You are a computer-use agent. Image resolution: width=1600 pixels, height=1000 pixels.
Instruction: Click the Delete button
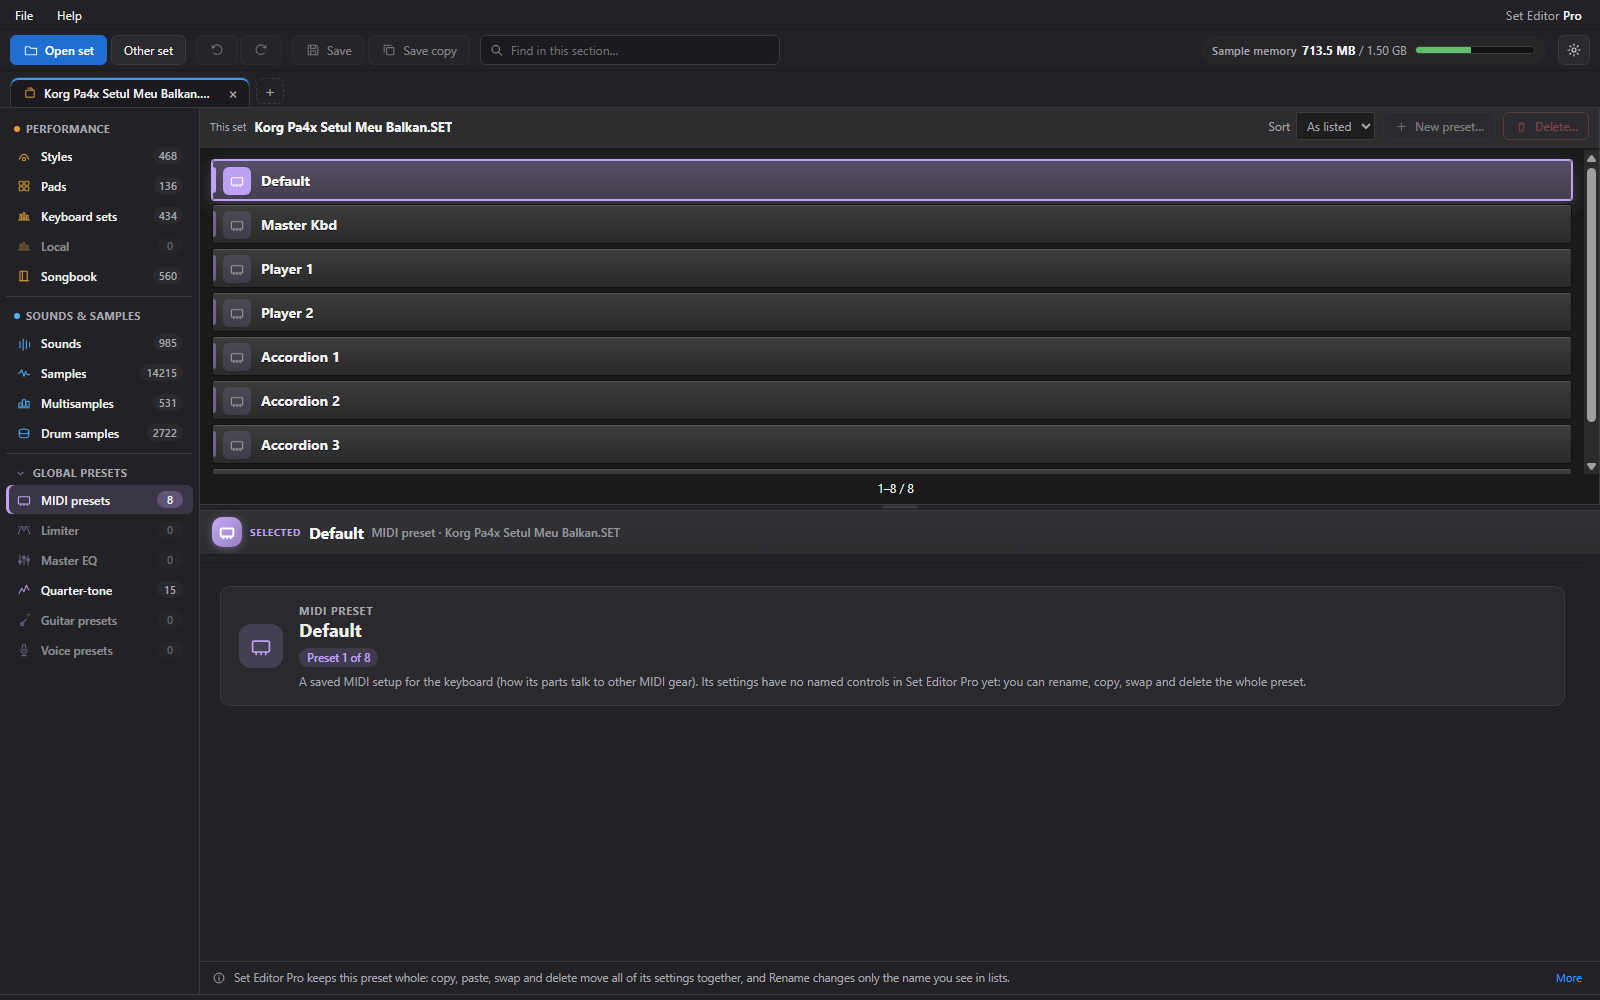click(1546, 127)
